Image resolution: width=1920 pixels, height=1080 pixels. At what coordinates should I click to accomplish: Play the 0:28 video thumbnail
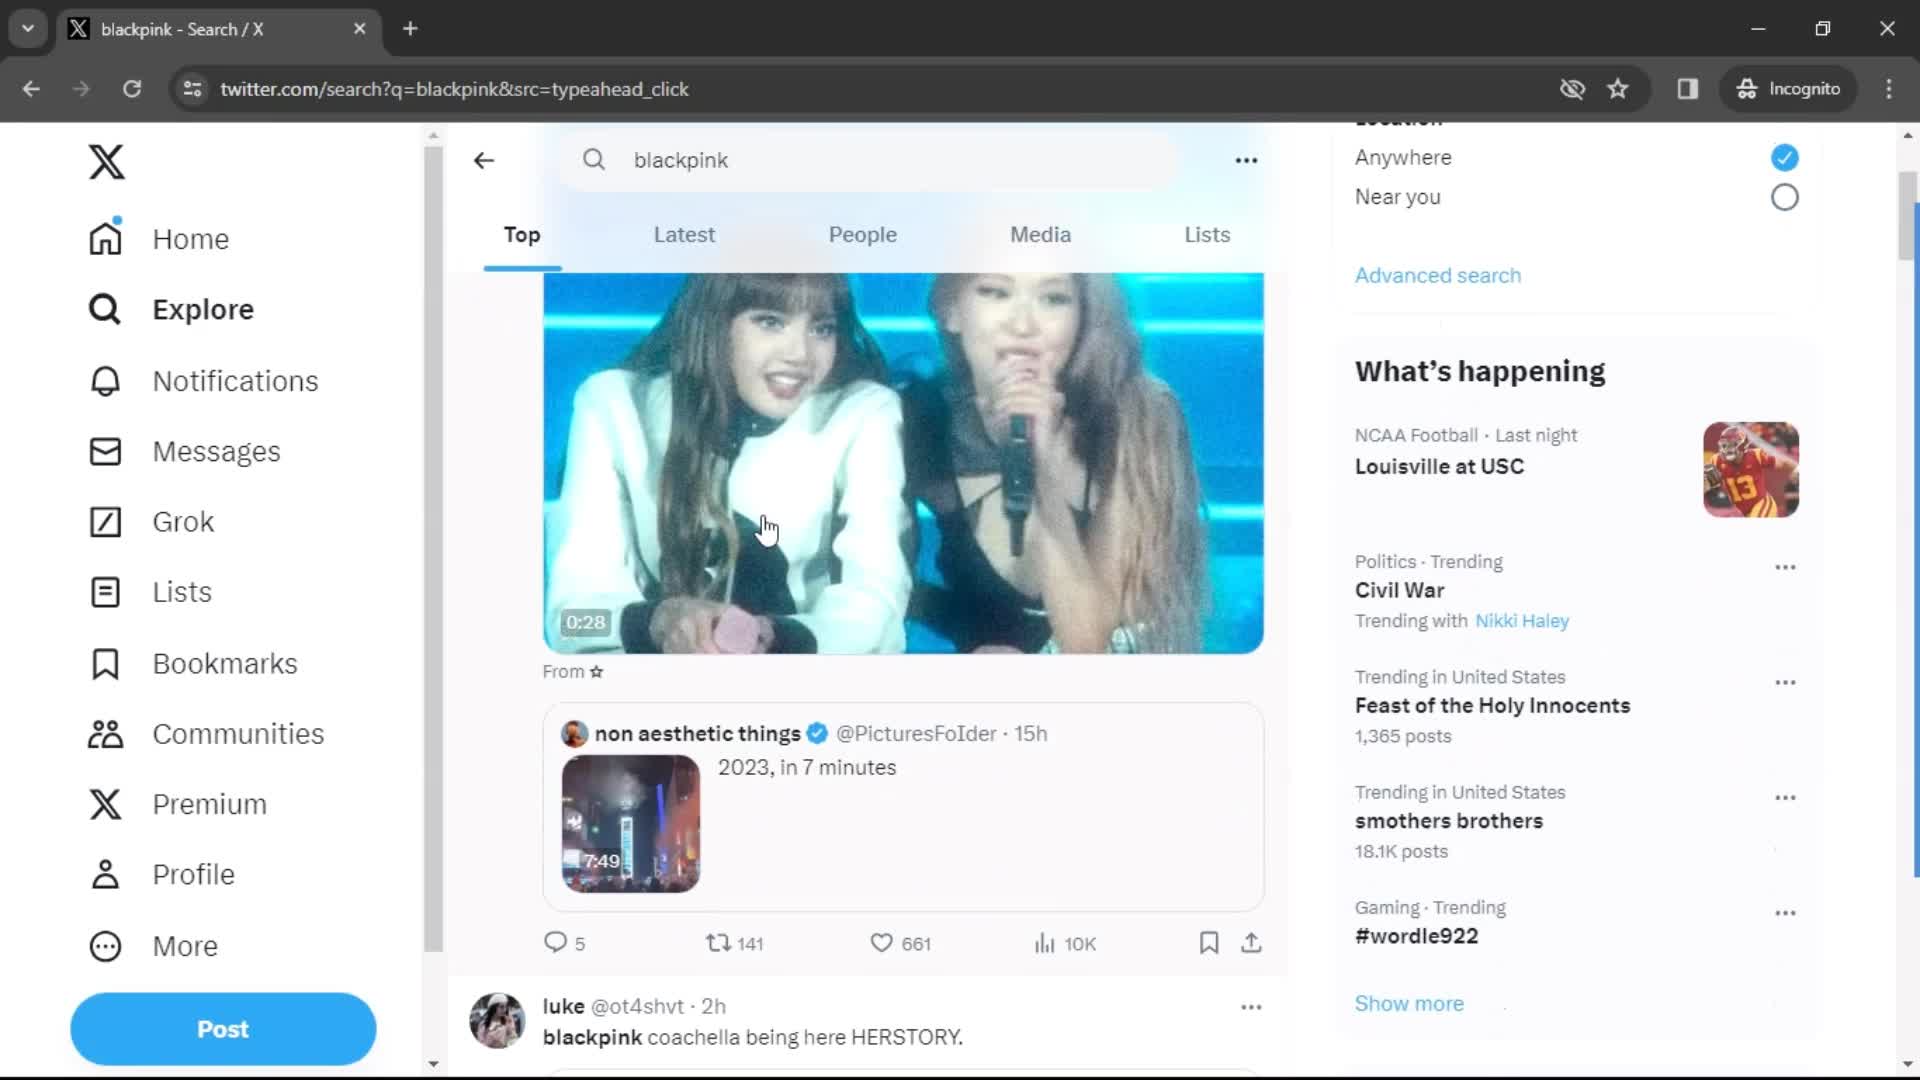pyautogui.click(x=903, y=463)
